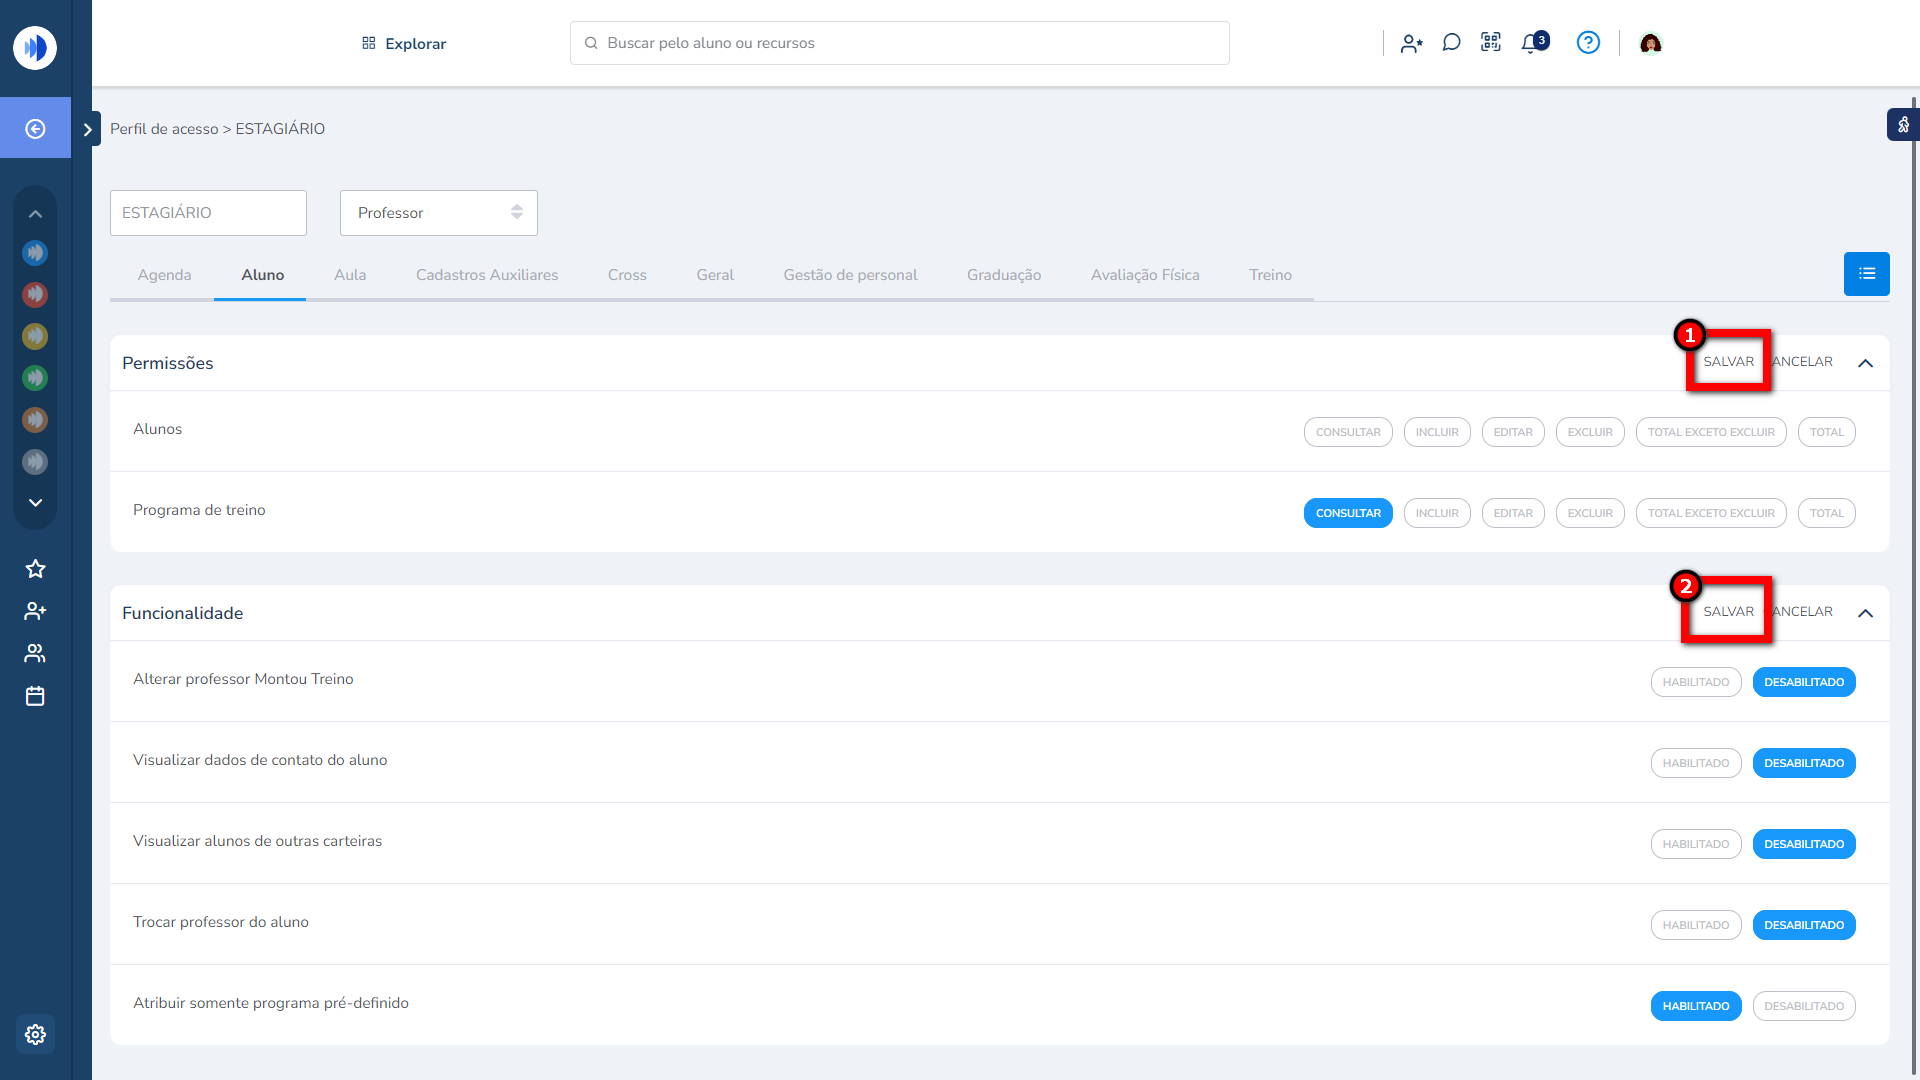Toggle CONSULTAR permission for Alunos
The height and width of the screenshot is (1080, 1920).
coord(1347,432)
